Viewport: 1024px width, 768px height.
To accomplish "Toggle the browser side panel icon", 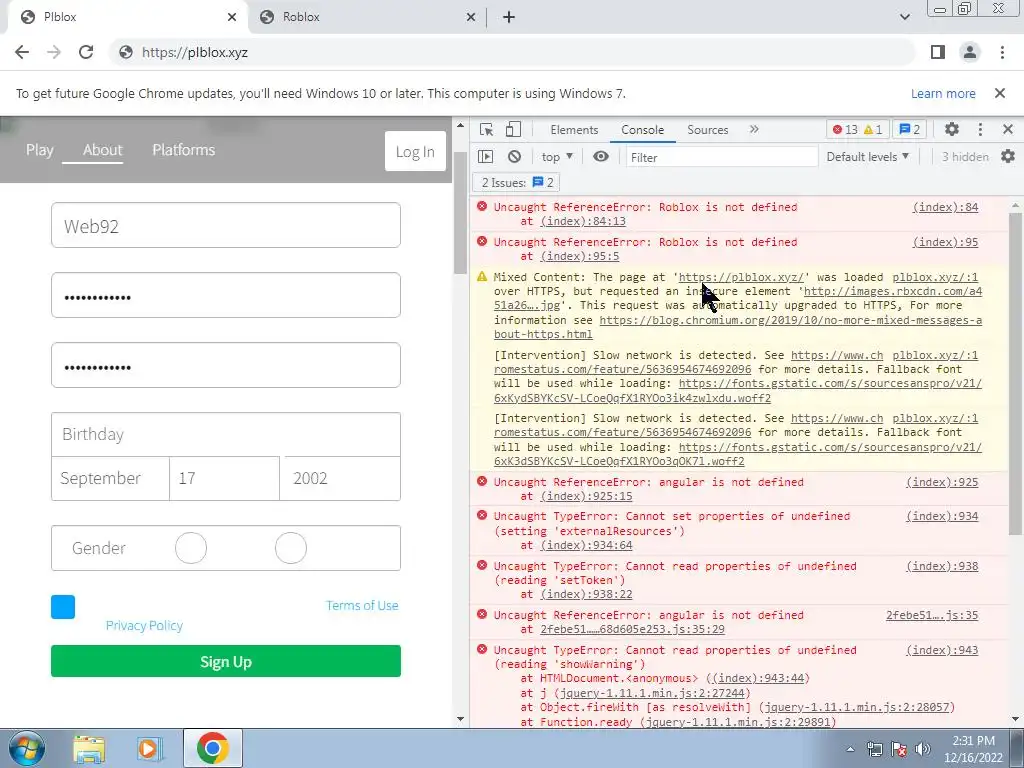I will click(x=938, y=52).
